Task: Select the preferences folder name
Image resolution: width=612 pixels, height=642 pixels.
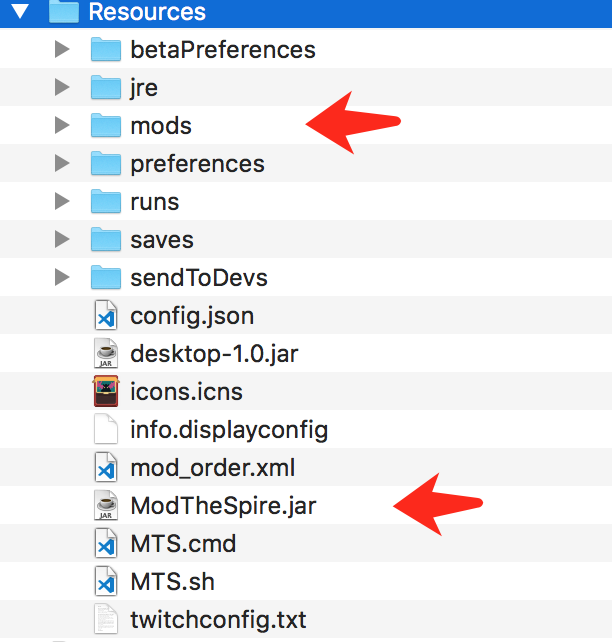Action: tap(197, 164)
